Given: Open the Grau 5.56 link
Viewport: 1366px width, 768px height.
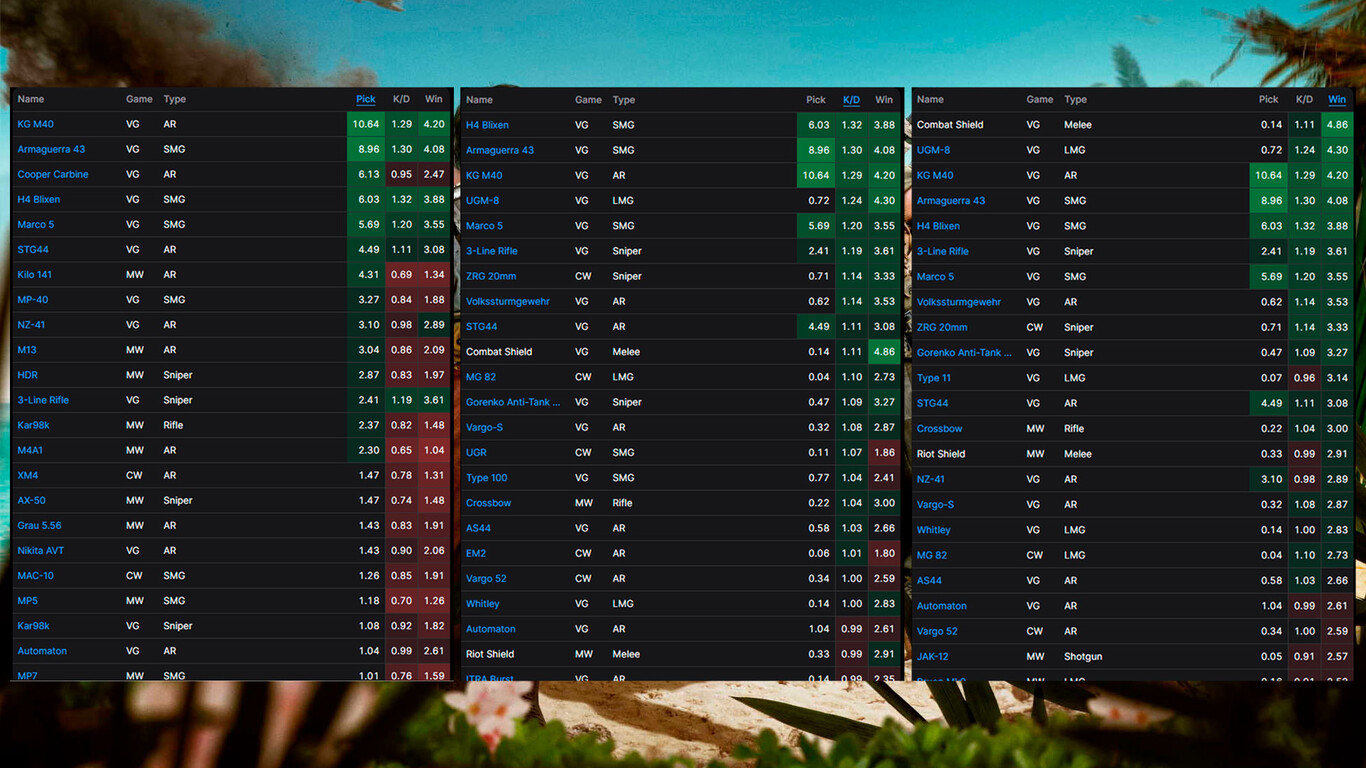Looking at the screenshot, I should (x=39, y=525).
